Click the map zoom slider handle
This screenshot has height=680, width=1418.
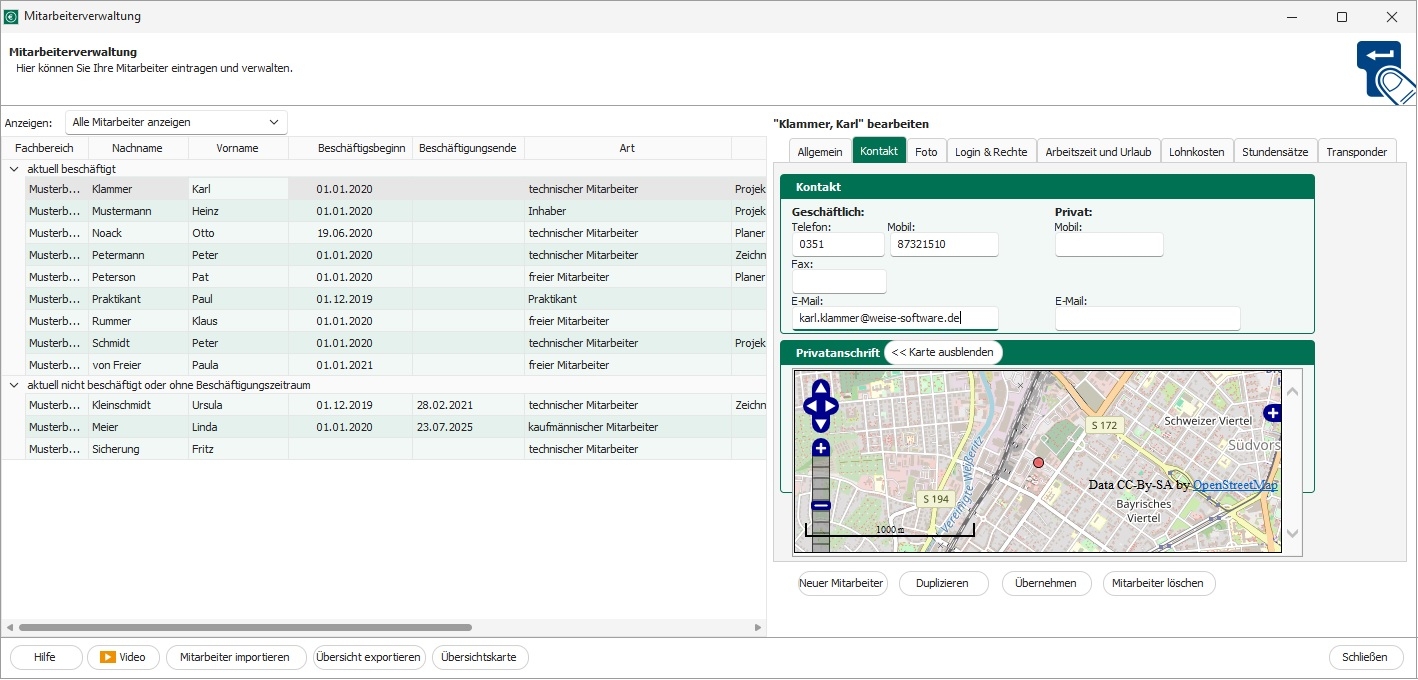pyautogui.click(x=821, y=505)
